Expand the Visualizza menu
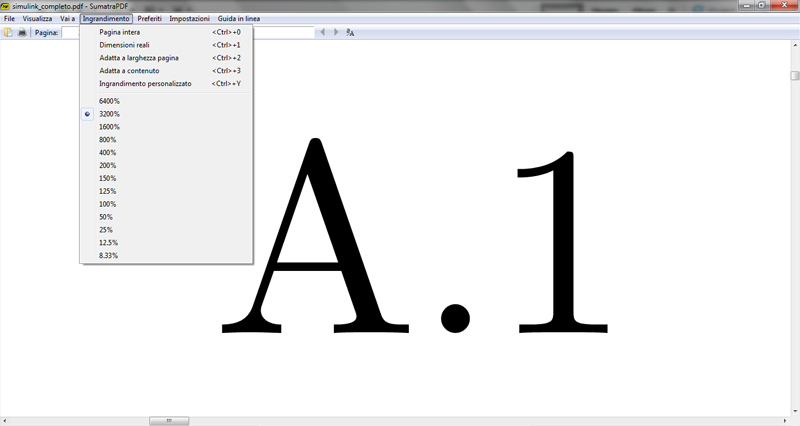 click(x=38, y=19)
